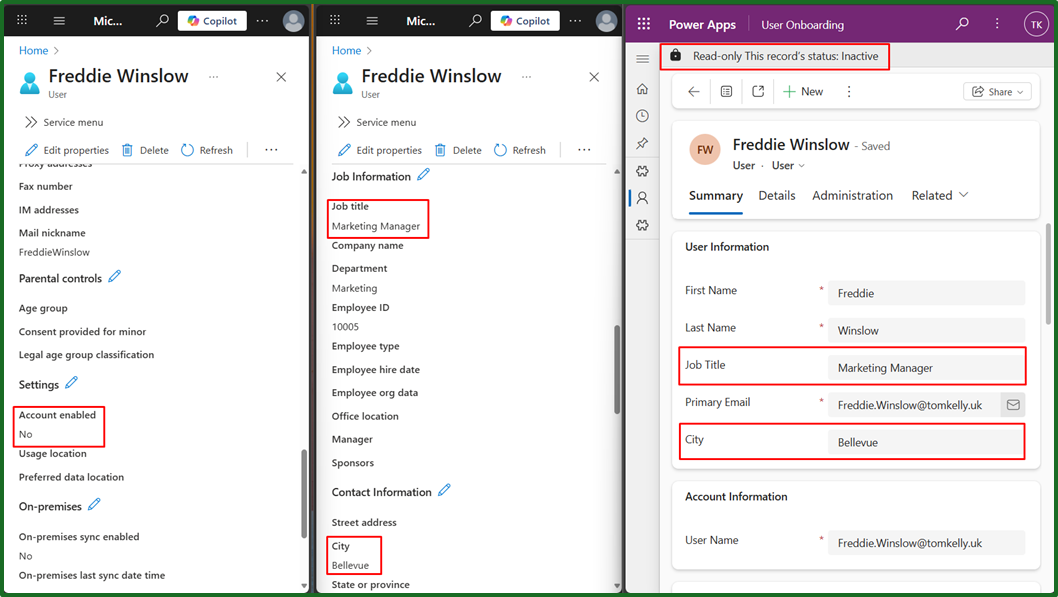The height and width of the screenshot is (597, 1058).
Task: Switch to the Administration tab
Action: pos(852,195)
